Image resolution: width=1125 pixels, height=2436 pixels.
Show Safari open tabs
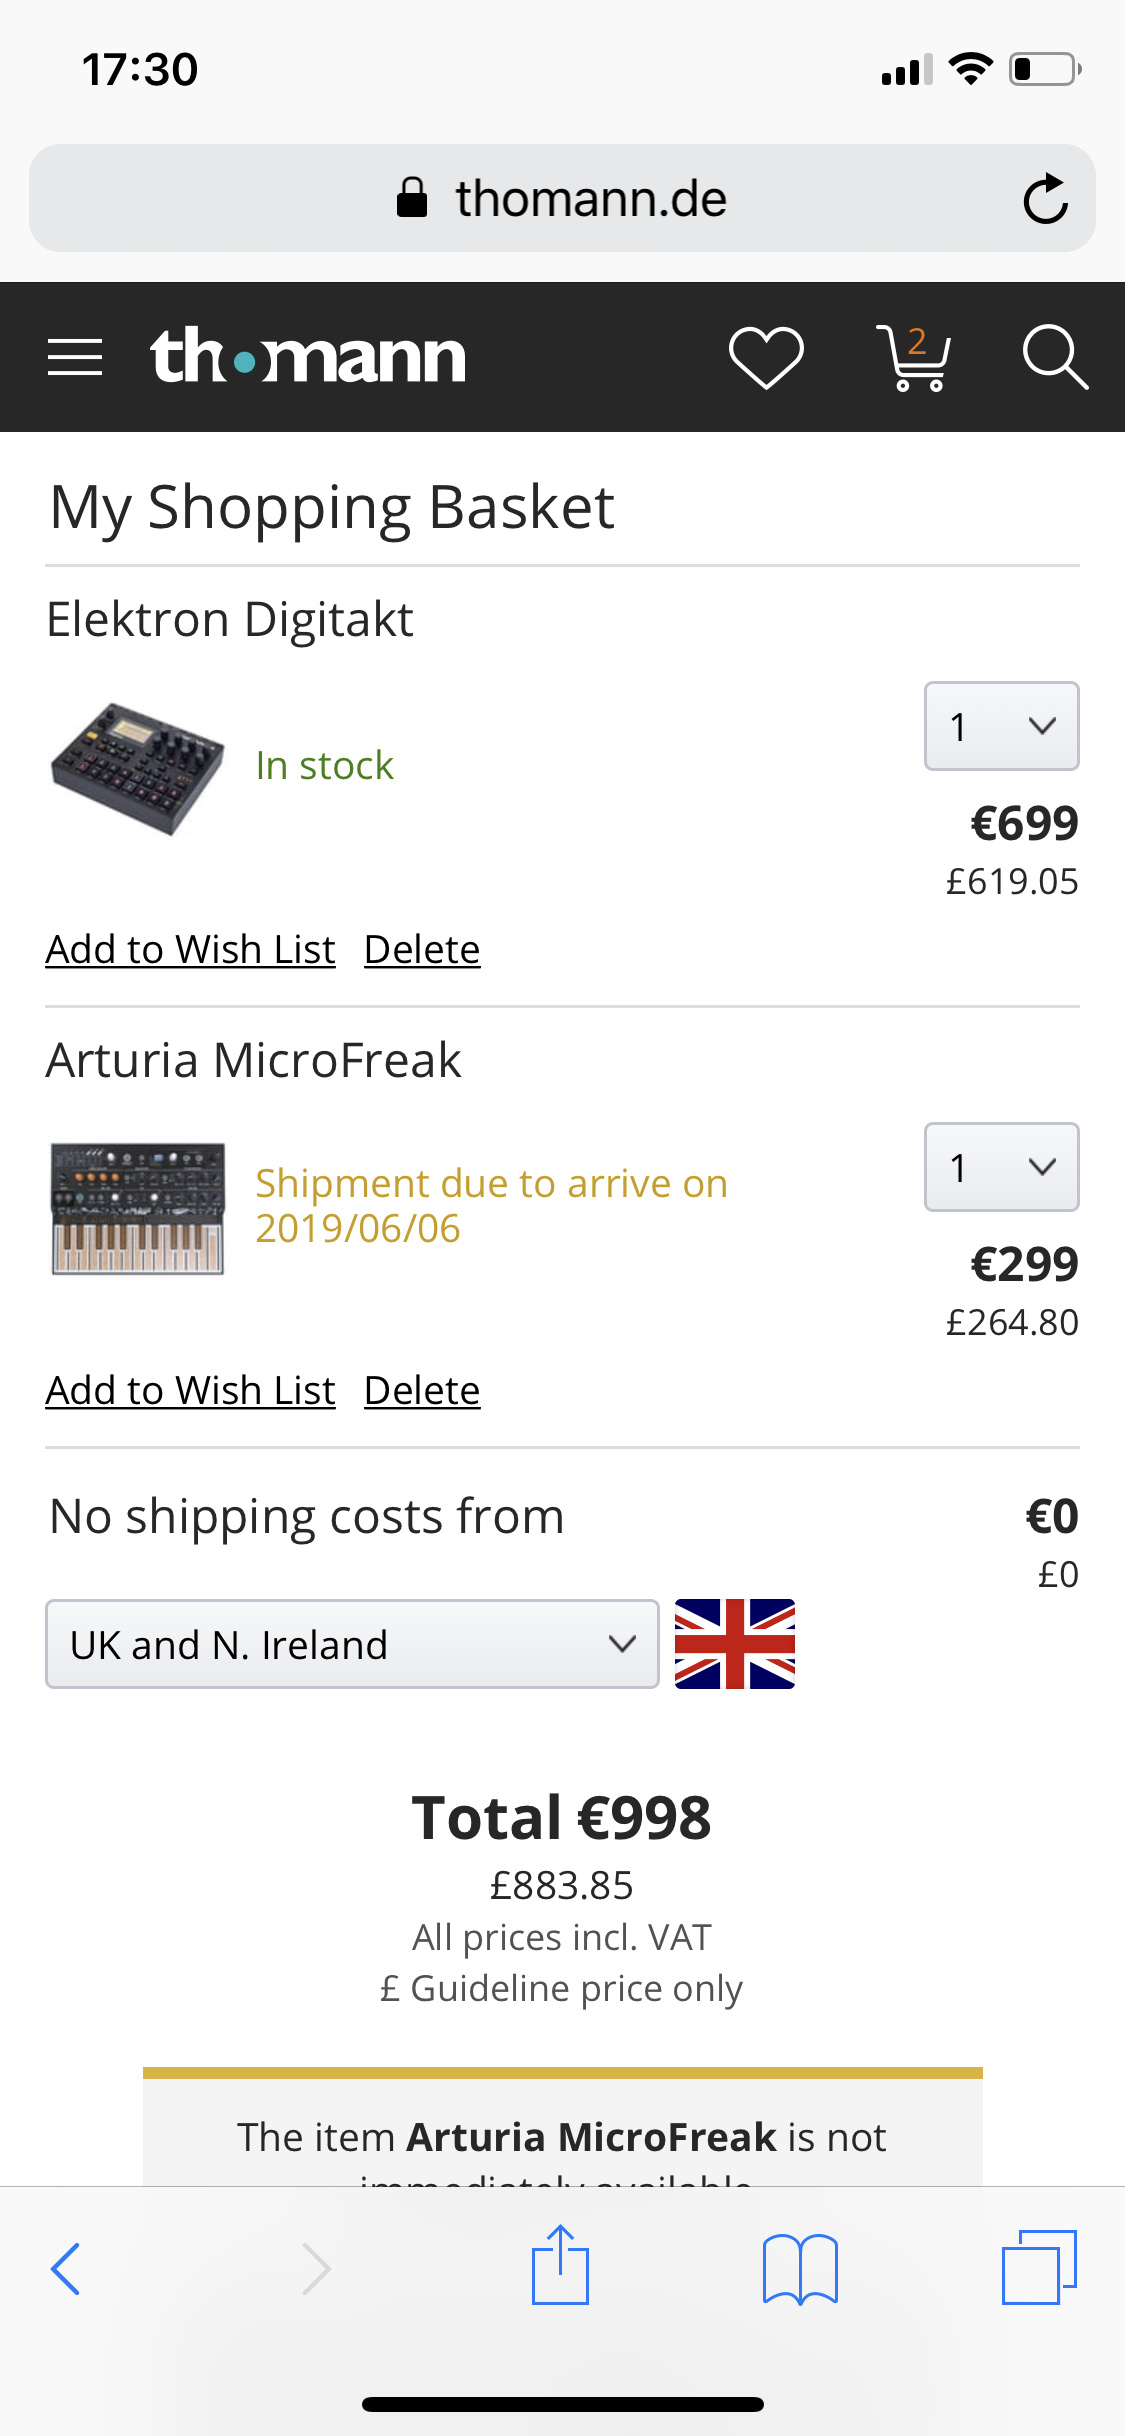click(1039, 2268)
